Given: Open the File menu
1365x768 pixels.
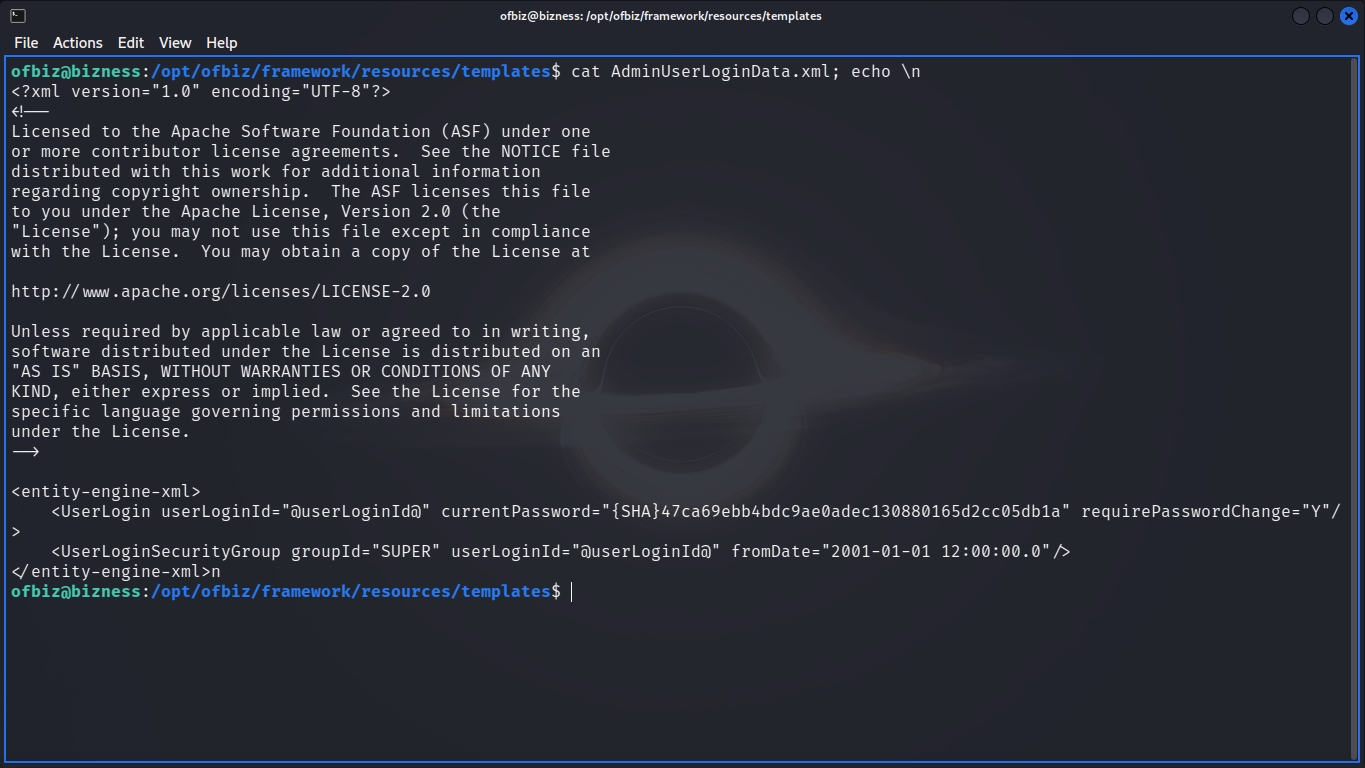Looking at the screenshot, I should click(x=26, y=43).
